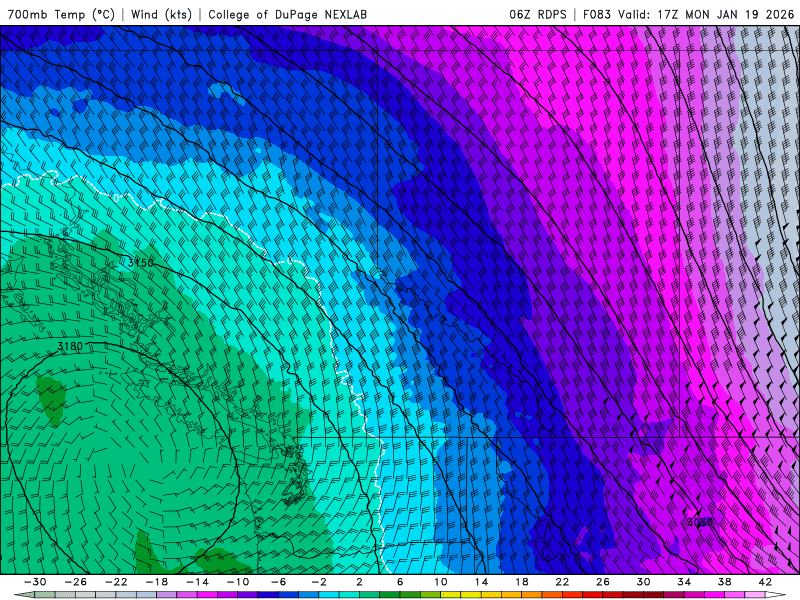Screen dimensions: 800x600
Task: Click the -30 colorbar label
Action: (x=35, y=582)
